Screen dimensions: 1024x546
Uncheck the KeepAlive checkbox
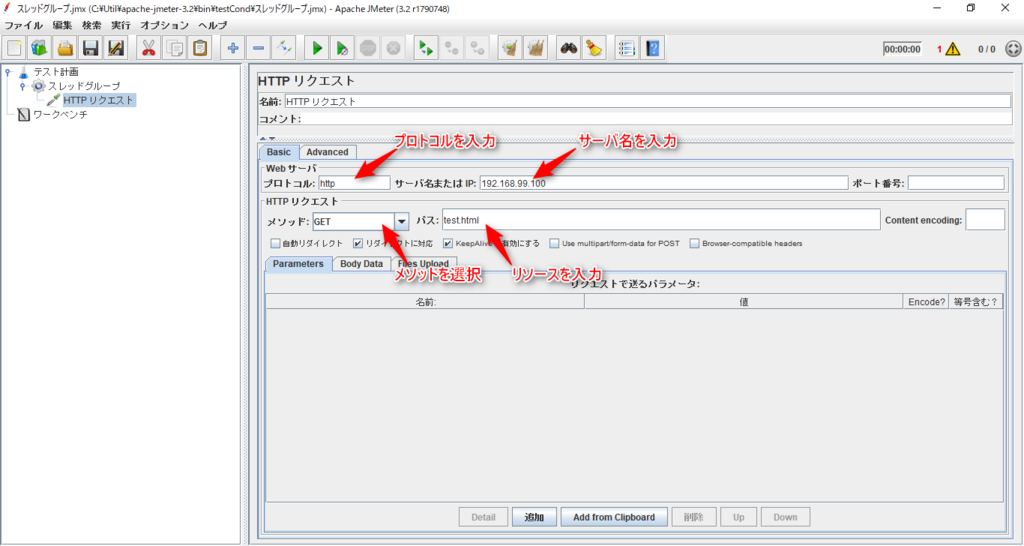pyautogui.click(x=448, y=244)
